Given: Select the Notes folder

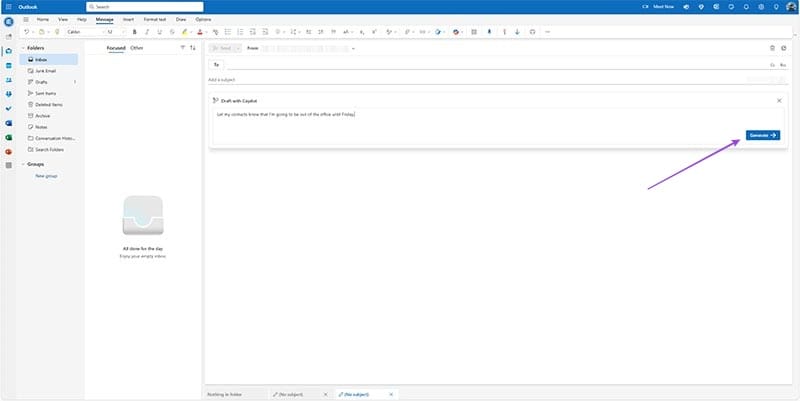Looking at the screenshot, I should pos(48,127).
